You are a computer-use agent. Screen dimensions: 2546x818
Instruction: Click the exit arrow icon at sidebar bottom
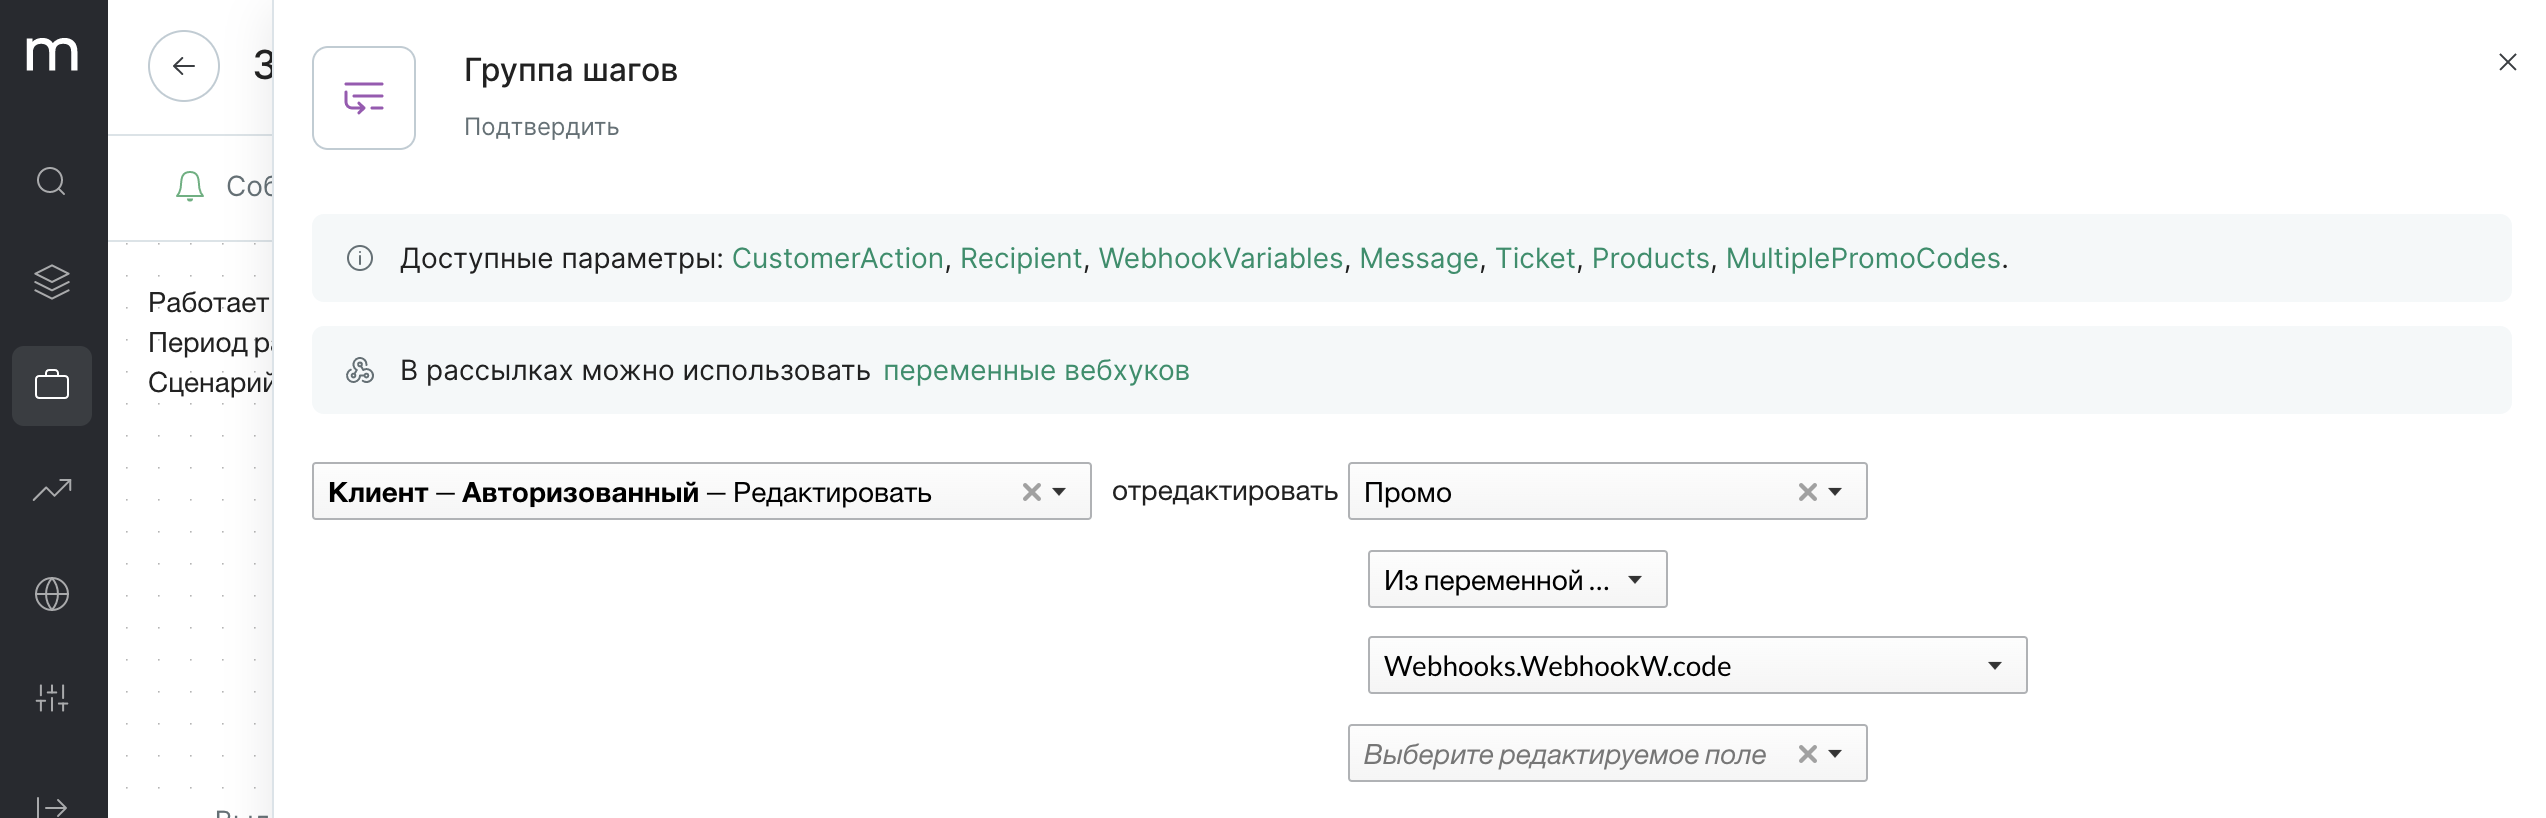click(52, 806)
